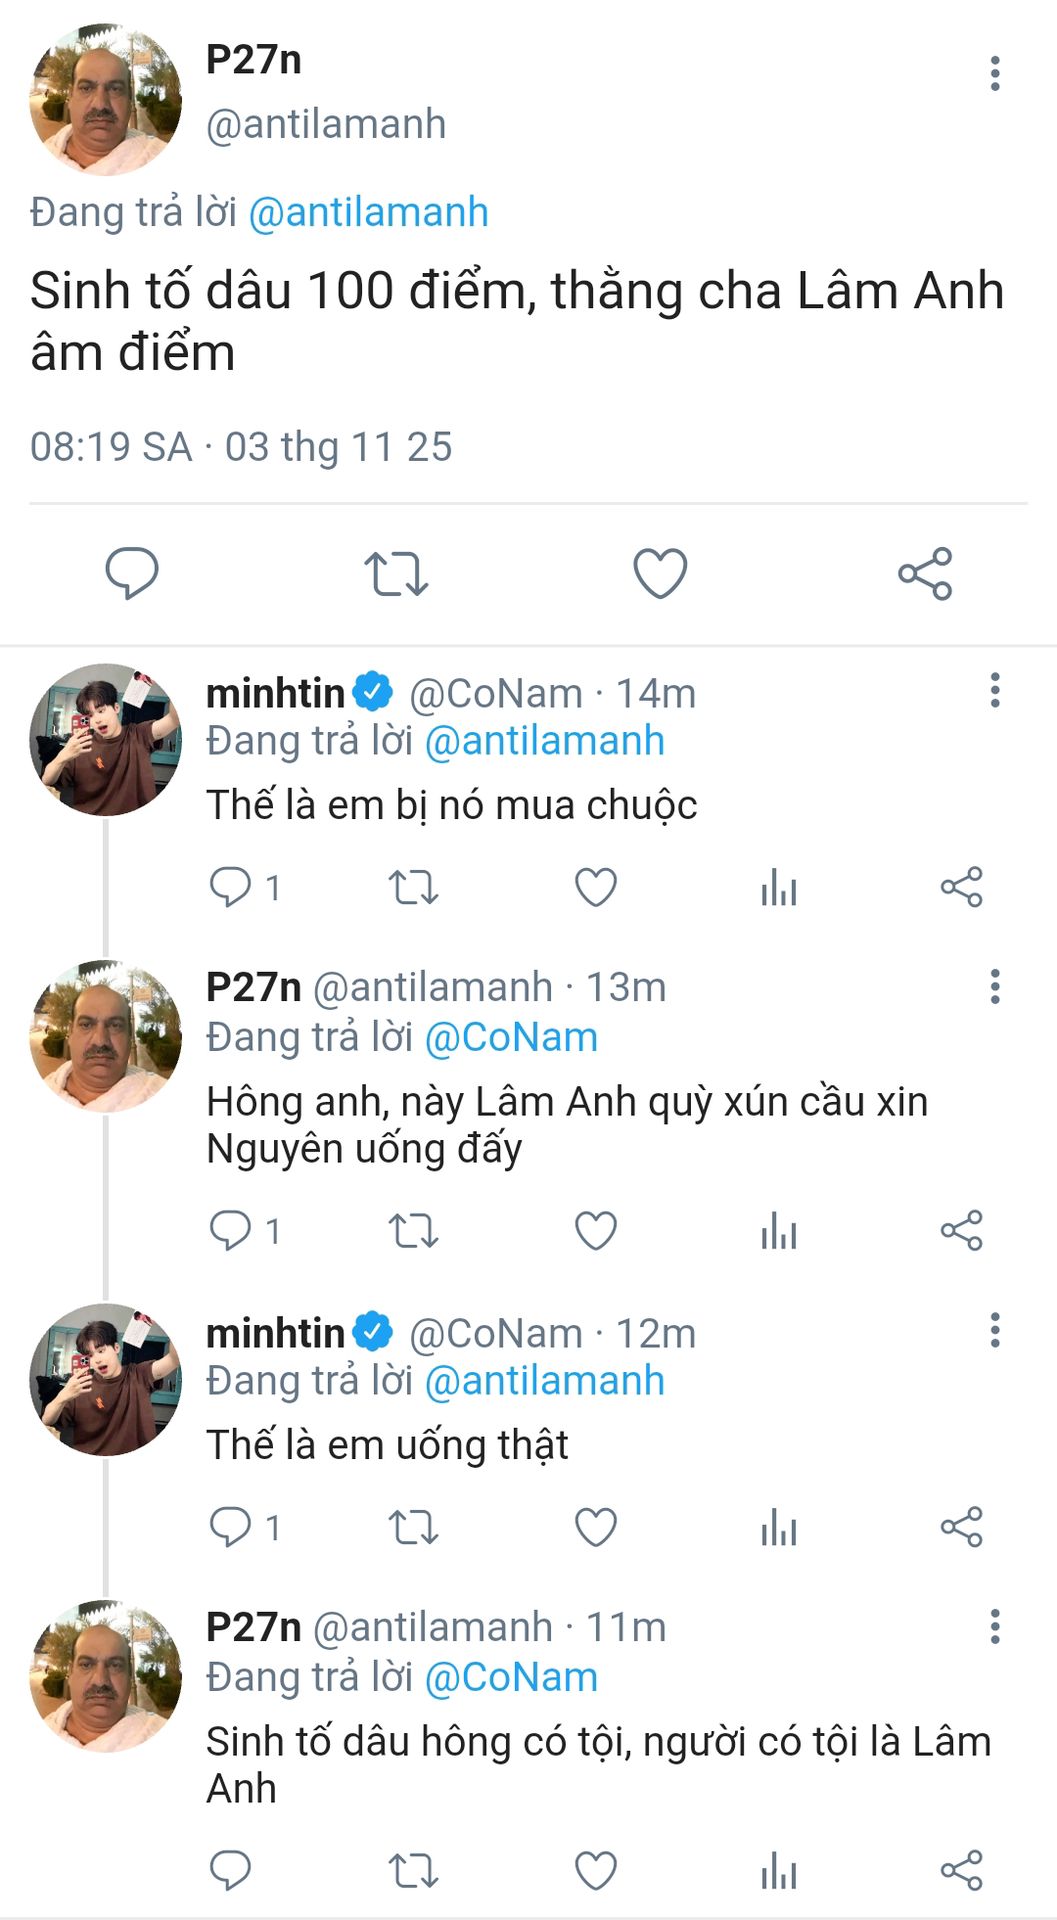Share the main P27n tweet
Viewport: 1057px width, 1920px height.
pyautogui.click(x=925, y=573)
